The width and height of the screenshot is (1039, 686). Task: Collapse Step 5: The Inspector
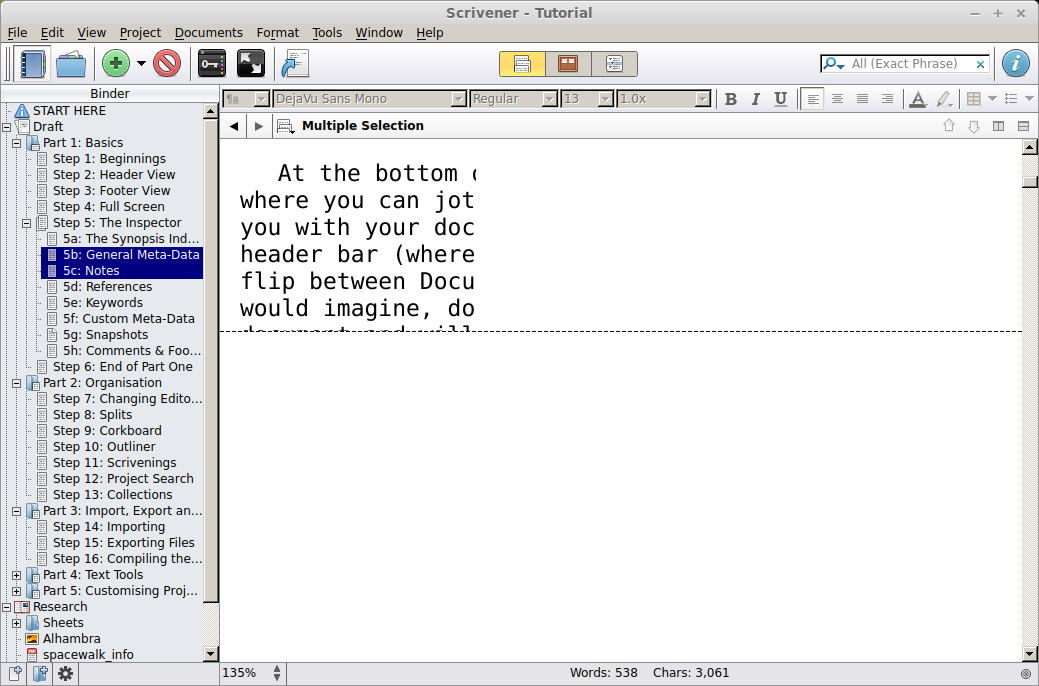tap(27, 223)
